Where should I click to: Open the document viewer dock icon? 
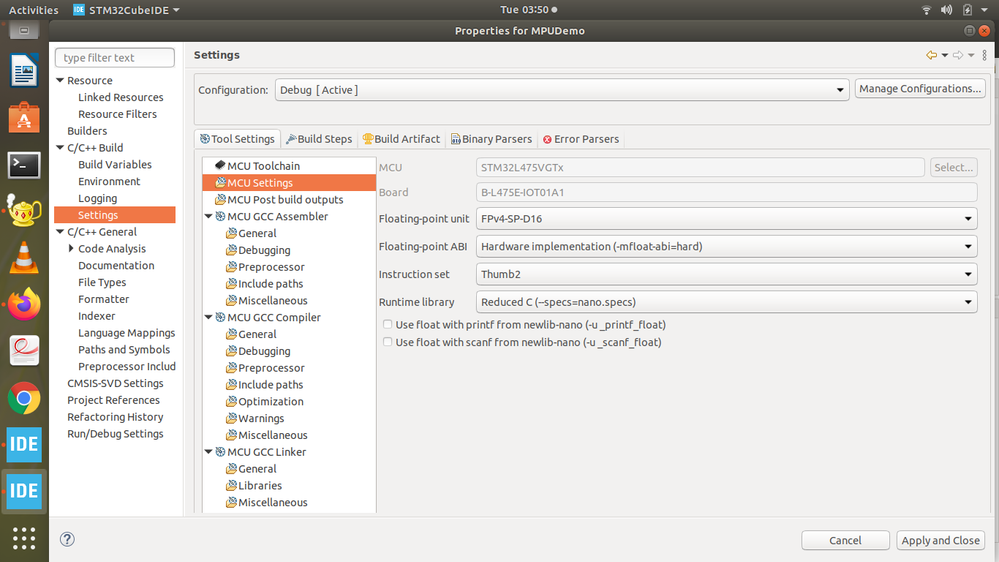point(24,351)
